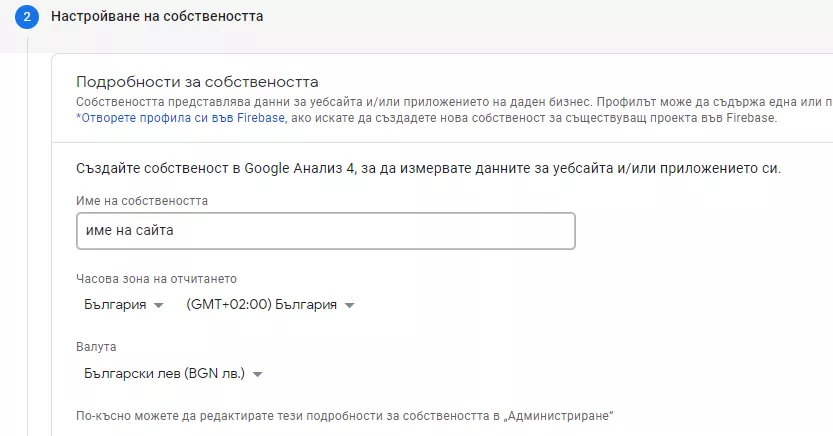Screen dimensions: 833x436
Task: Click the "Име на собствеността" field label
Action: [x=142, y=201]
